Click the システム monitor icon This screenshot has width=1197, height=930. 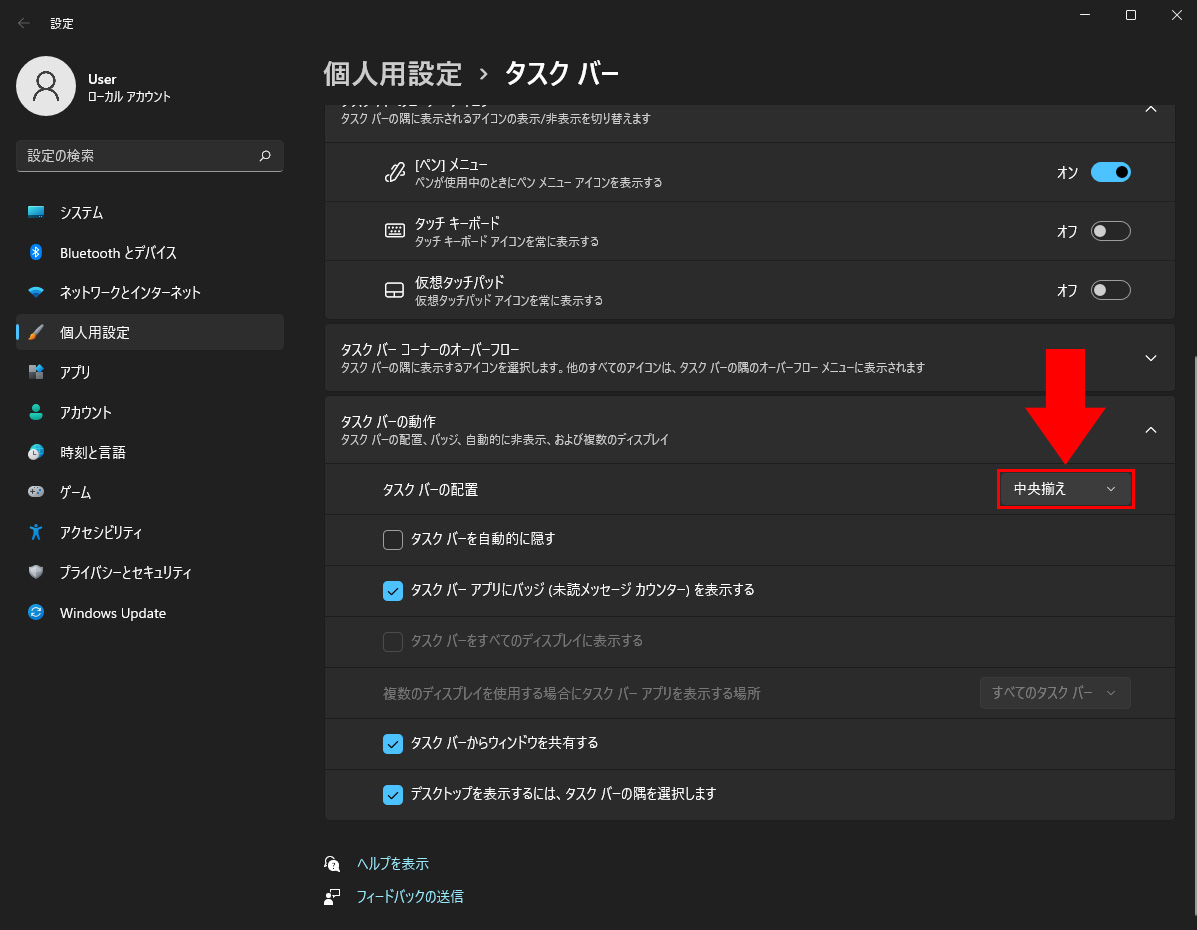[36, 212]
